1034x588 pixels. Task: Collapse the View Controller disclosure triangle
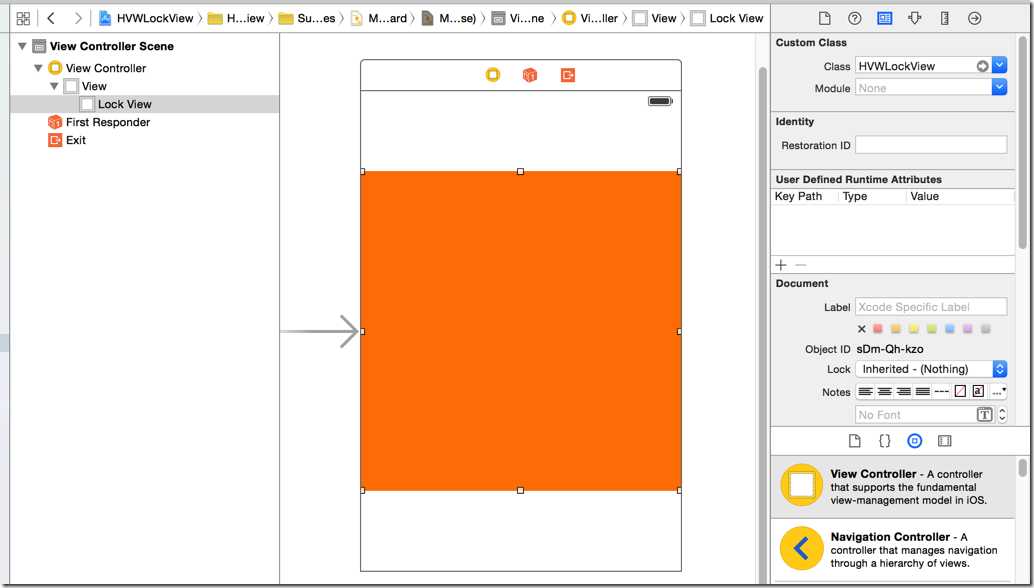[38, 68]
